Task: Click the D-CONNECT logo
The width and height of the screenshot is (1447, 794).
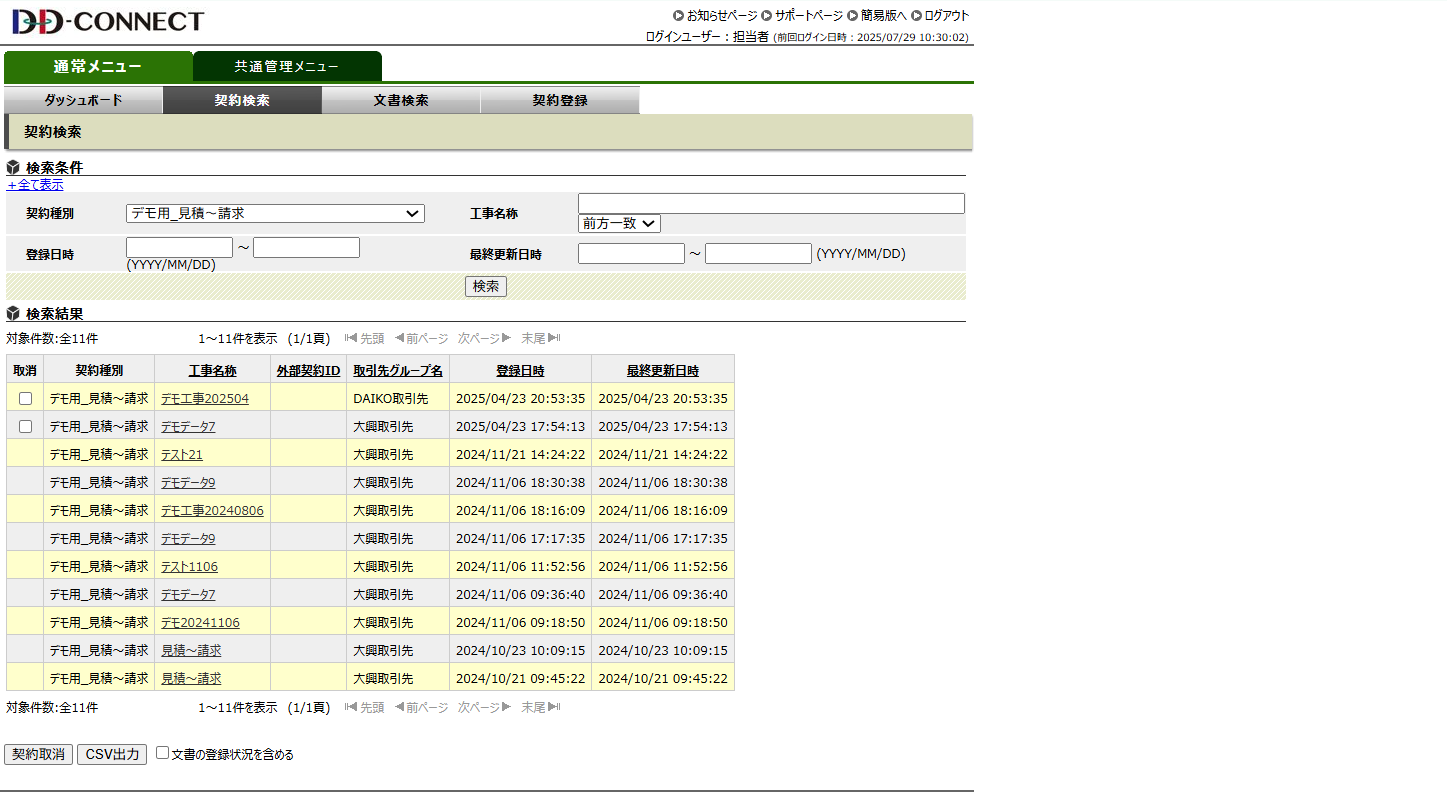Action: (104, 20)
